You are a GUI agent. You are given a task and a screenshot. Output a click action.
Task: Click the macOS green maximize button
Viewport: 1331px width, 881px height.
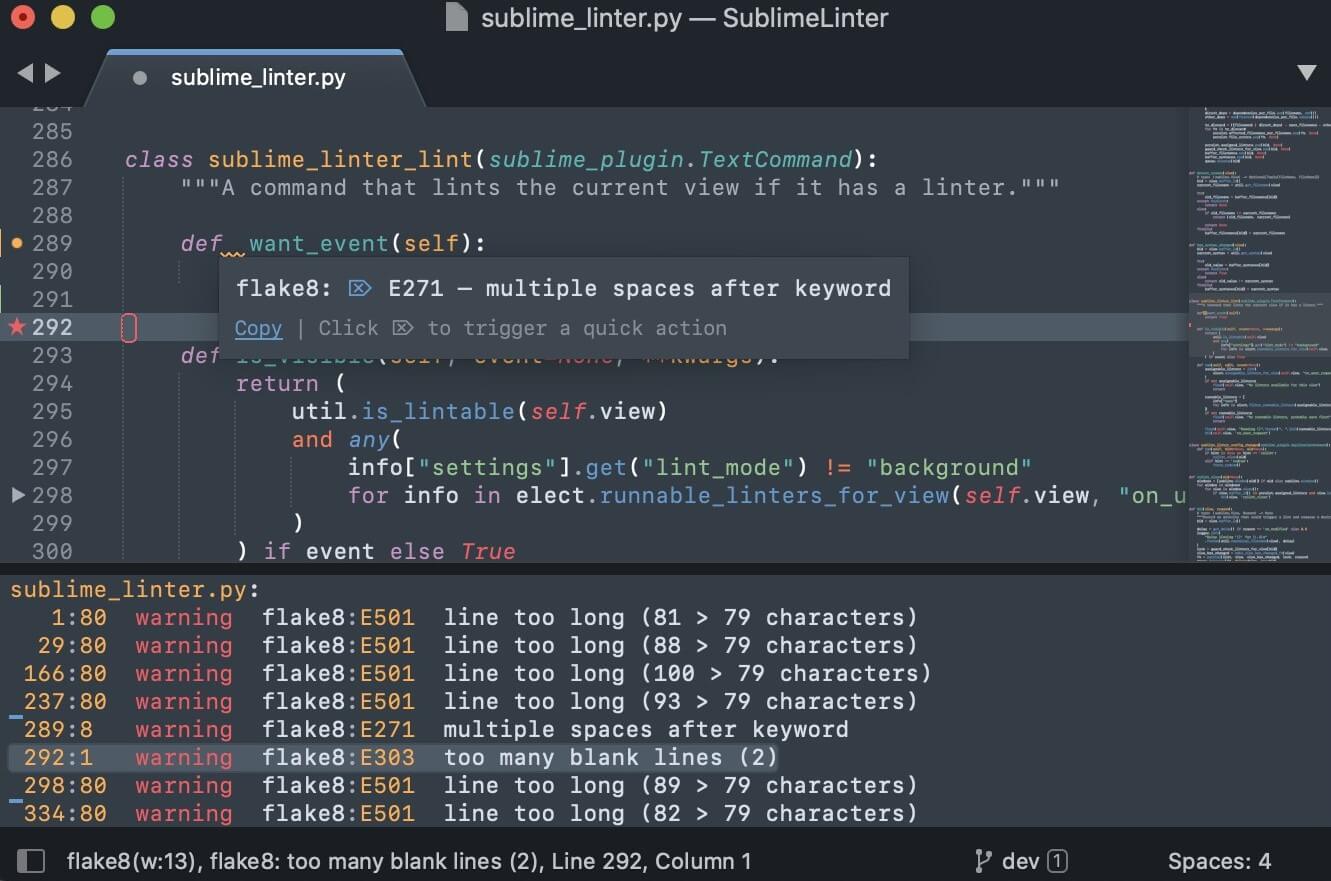pyautogui.click(x=102, y=17)
